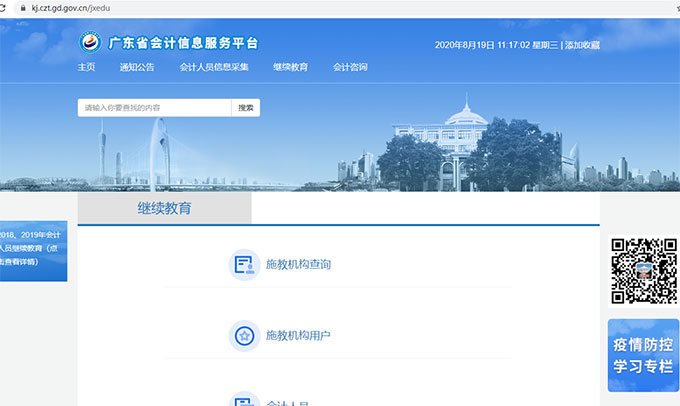Screen dimensions: 680x406
Task: Open 会计人员信息采集 navigation item
Action: 214,68
